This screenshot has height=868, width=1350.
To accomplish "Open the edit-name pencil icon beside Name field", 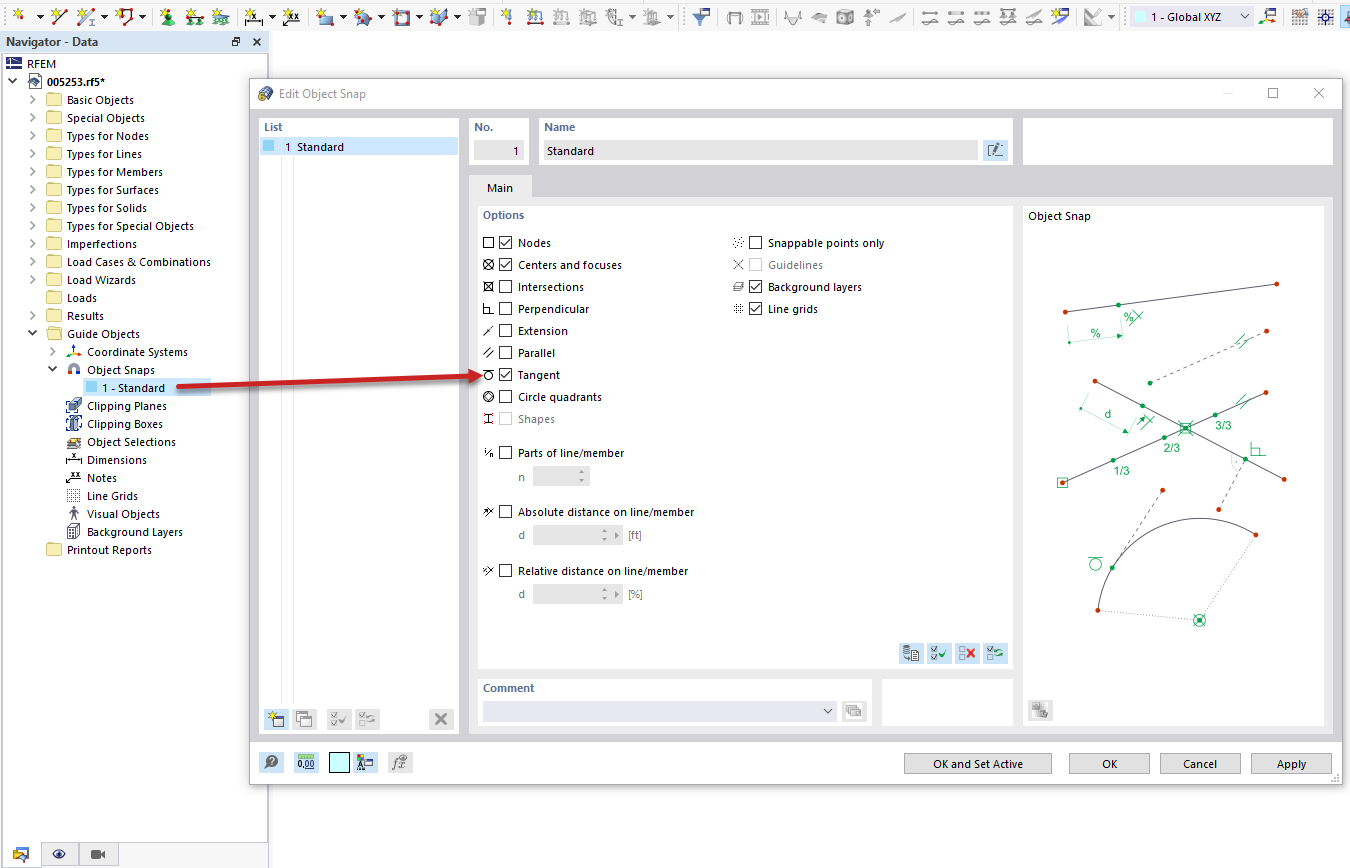I will pyautogui.click(x=995, y=149).
